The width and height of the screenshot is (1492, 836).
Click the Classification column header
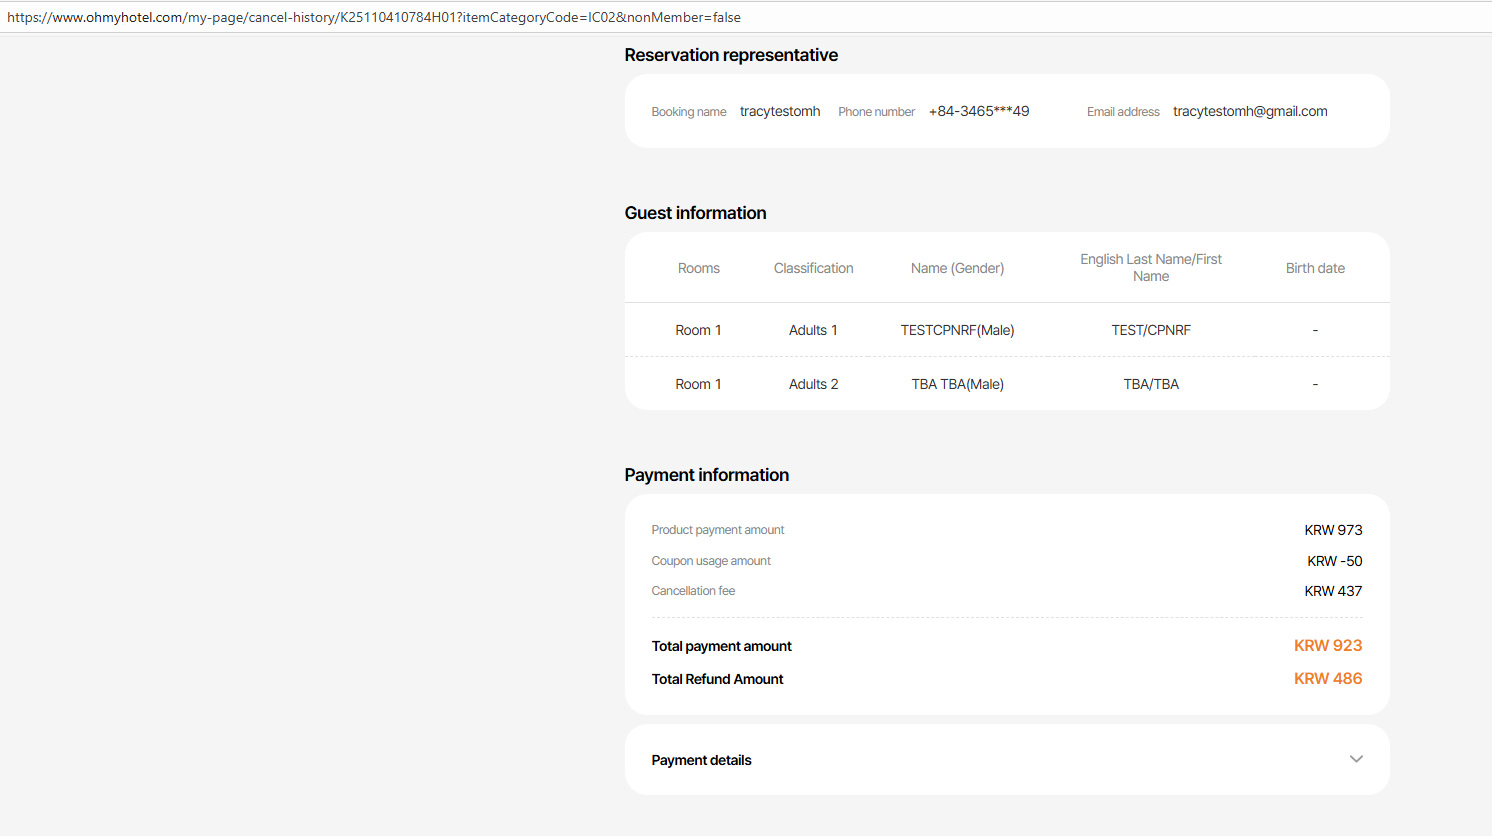click(813, 268)
